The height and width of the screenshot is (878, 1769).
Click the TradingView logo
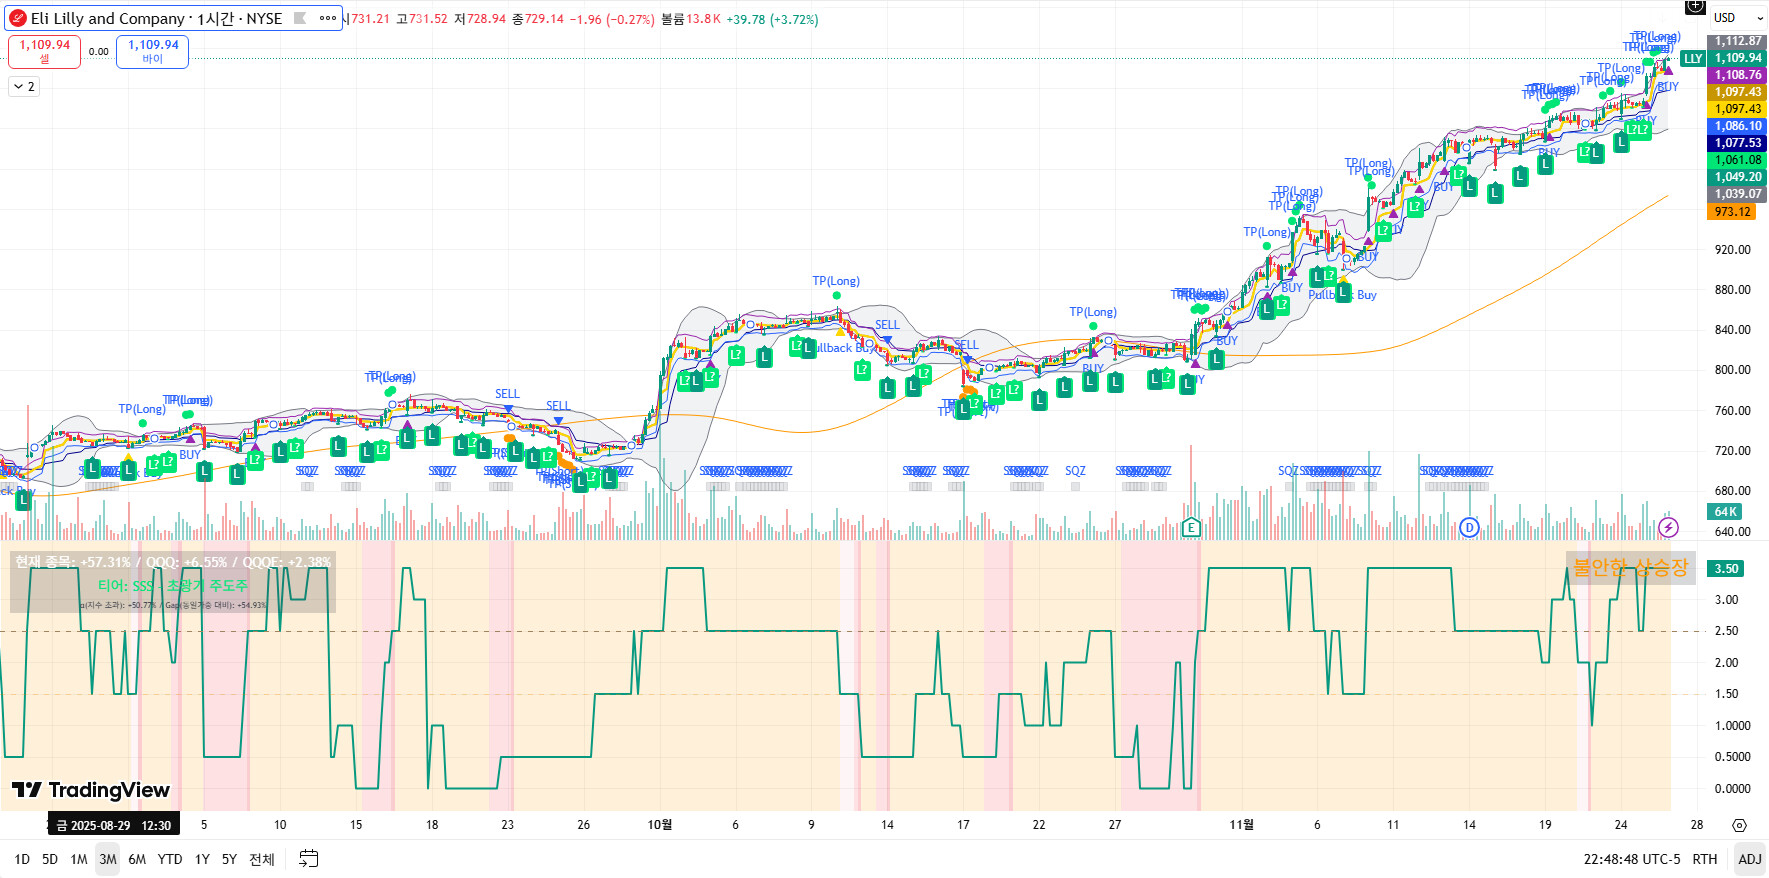coord(91,790)
